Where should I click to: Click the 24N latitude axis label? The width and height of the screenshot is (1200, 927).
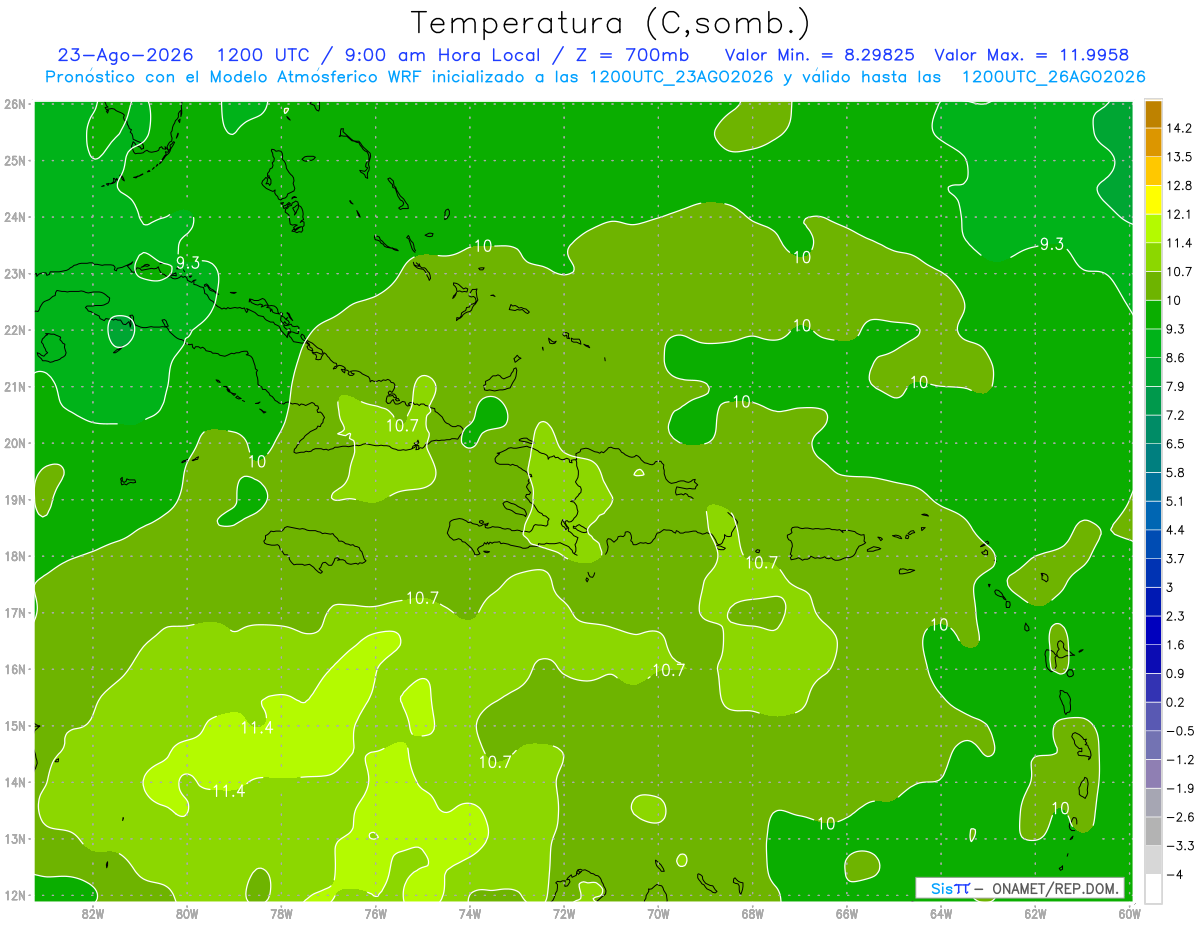coord(15,217)
